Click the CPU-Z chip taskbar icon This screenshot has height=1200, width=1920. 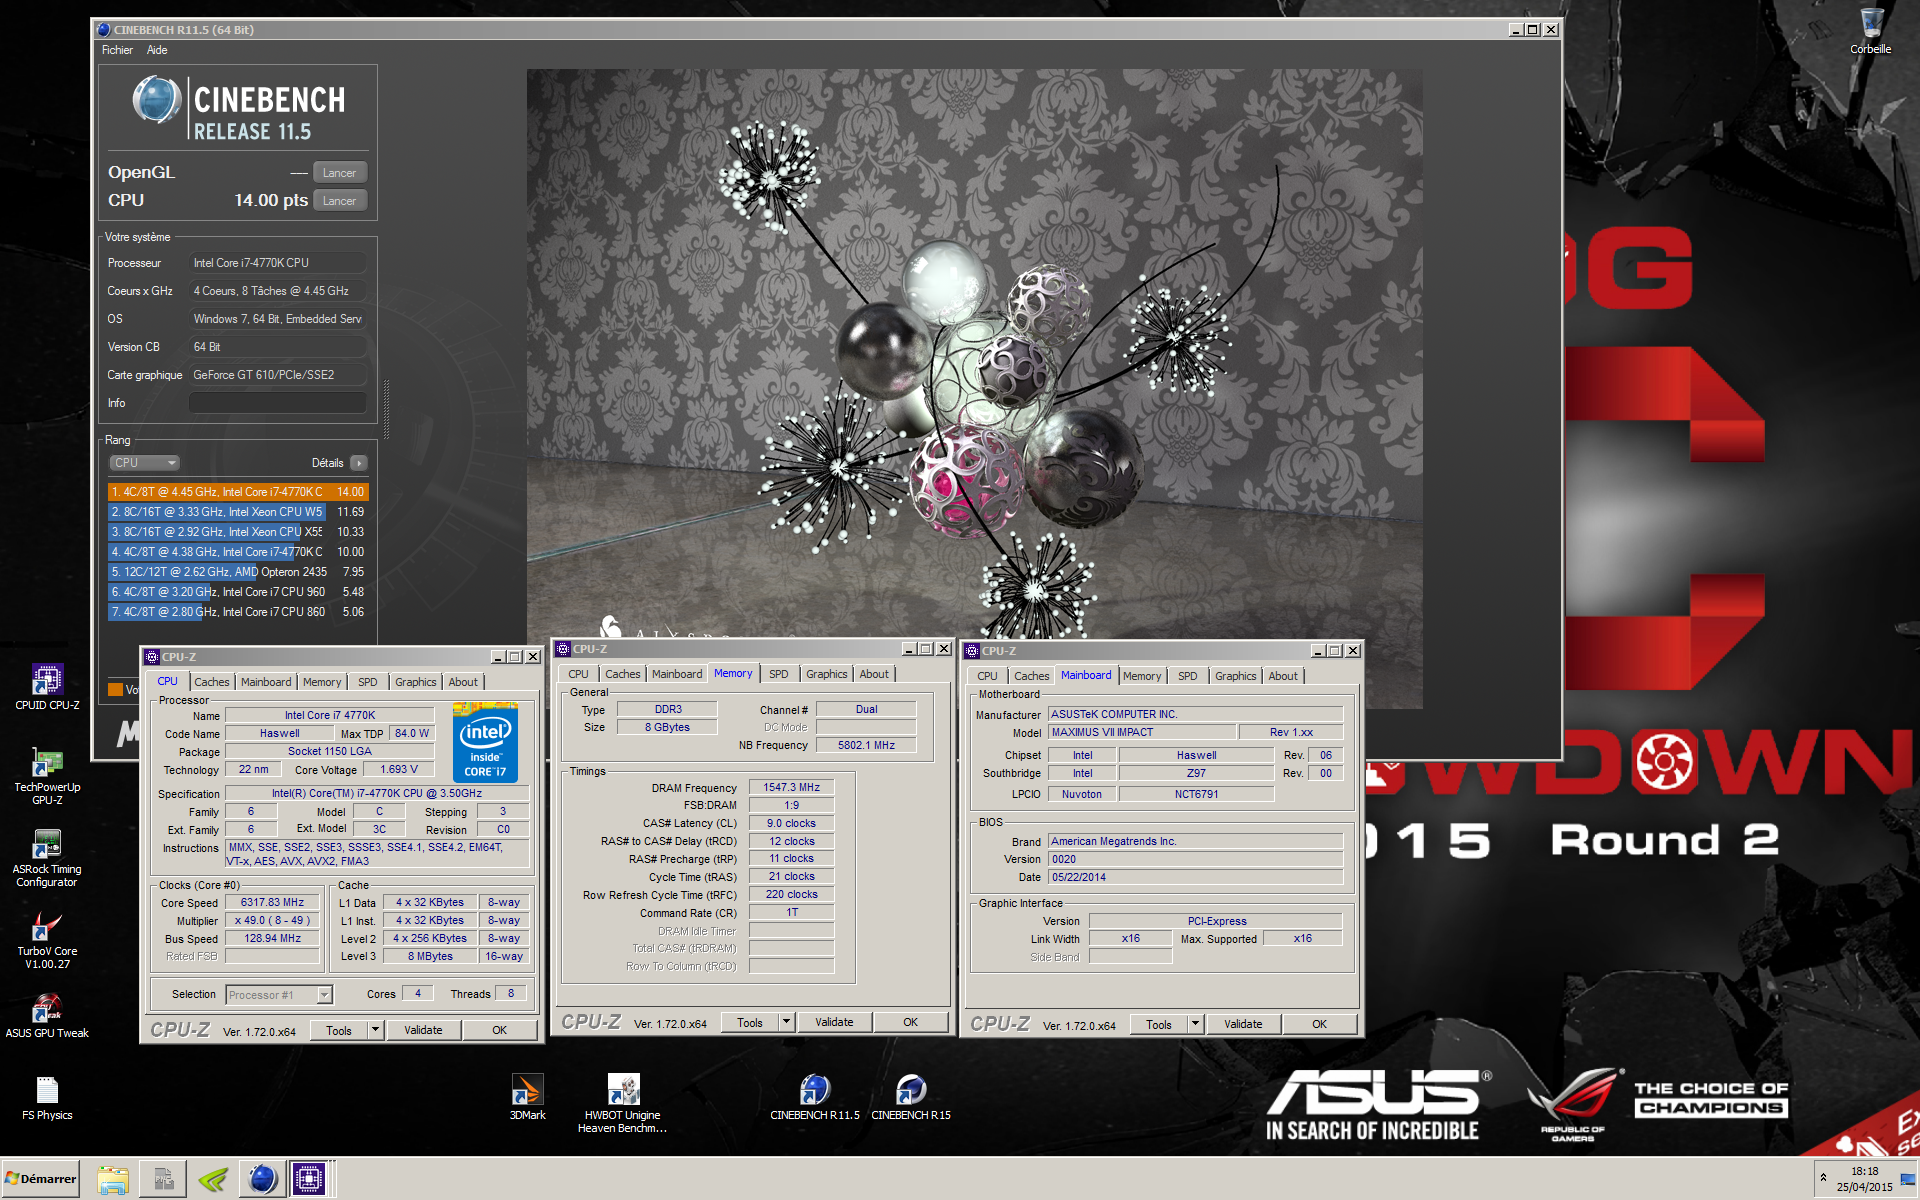[x=309, y=1180]
